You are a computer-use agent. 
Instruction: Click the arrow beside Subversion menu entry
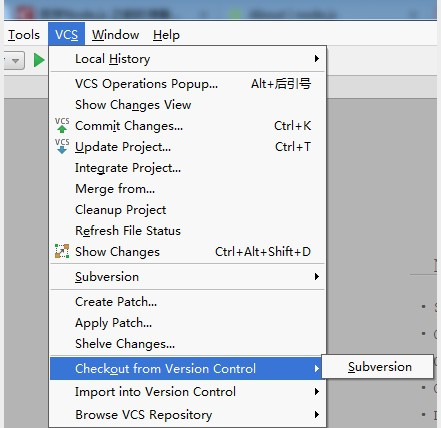(x=317, y=277)
